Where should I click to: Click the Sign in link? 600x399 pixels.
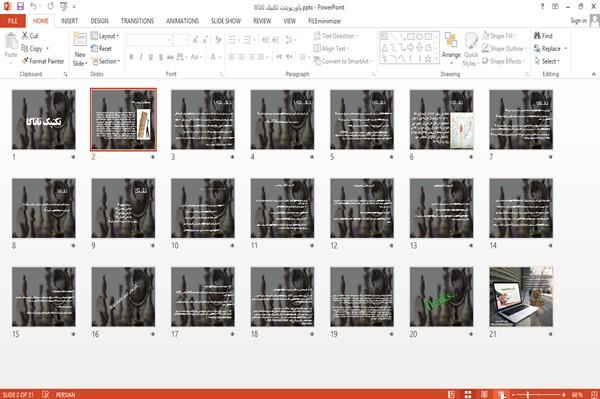tap(578, 21)
